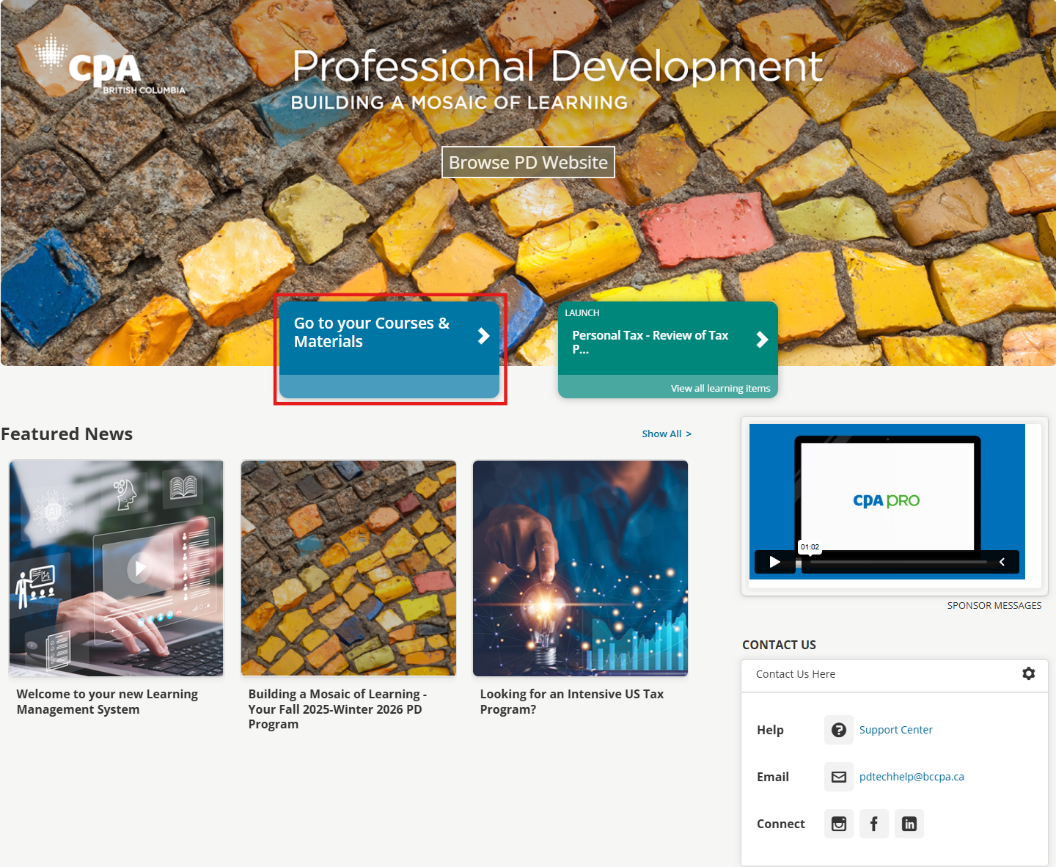Click the pdtechhelp@bccpa.ca email link
This screenshot has width=1056, height=867.
[x=911, y=777]
